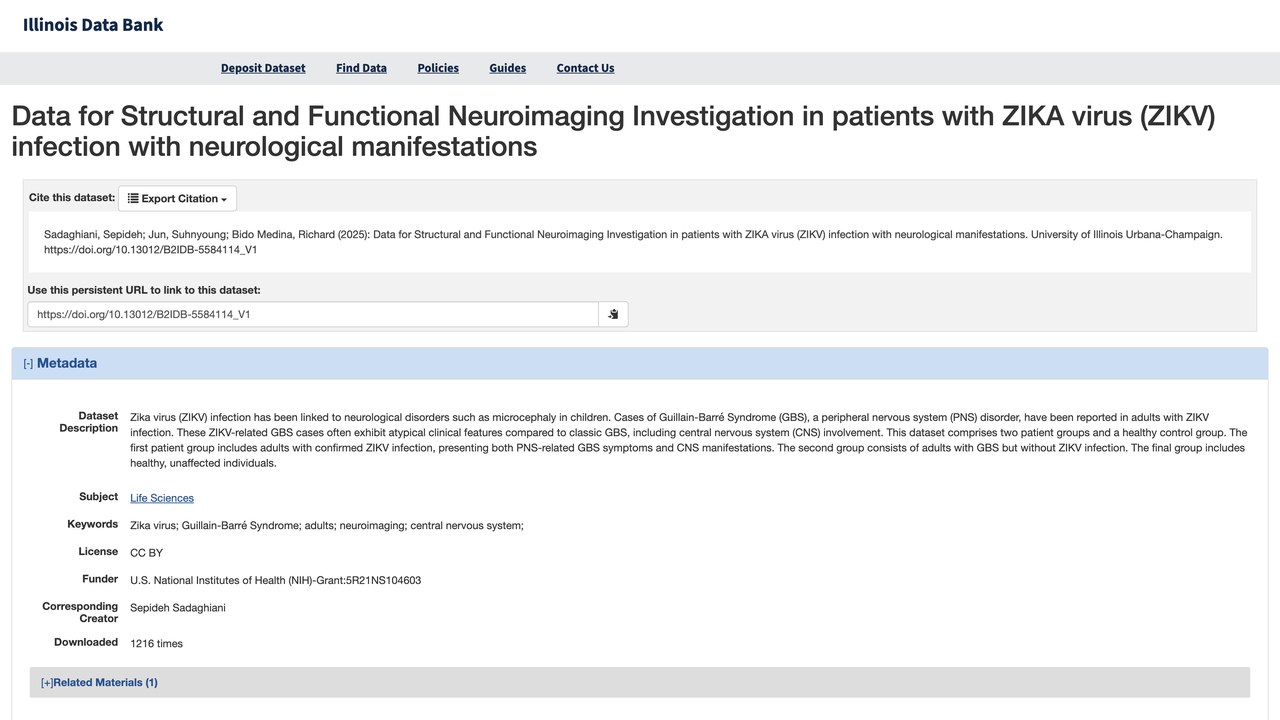This screenshot has width=1280, height=720.
Task: Click the corresponding creator name Sepideh Sadaghiani
Action: (x=178, y=608)
